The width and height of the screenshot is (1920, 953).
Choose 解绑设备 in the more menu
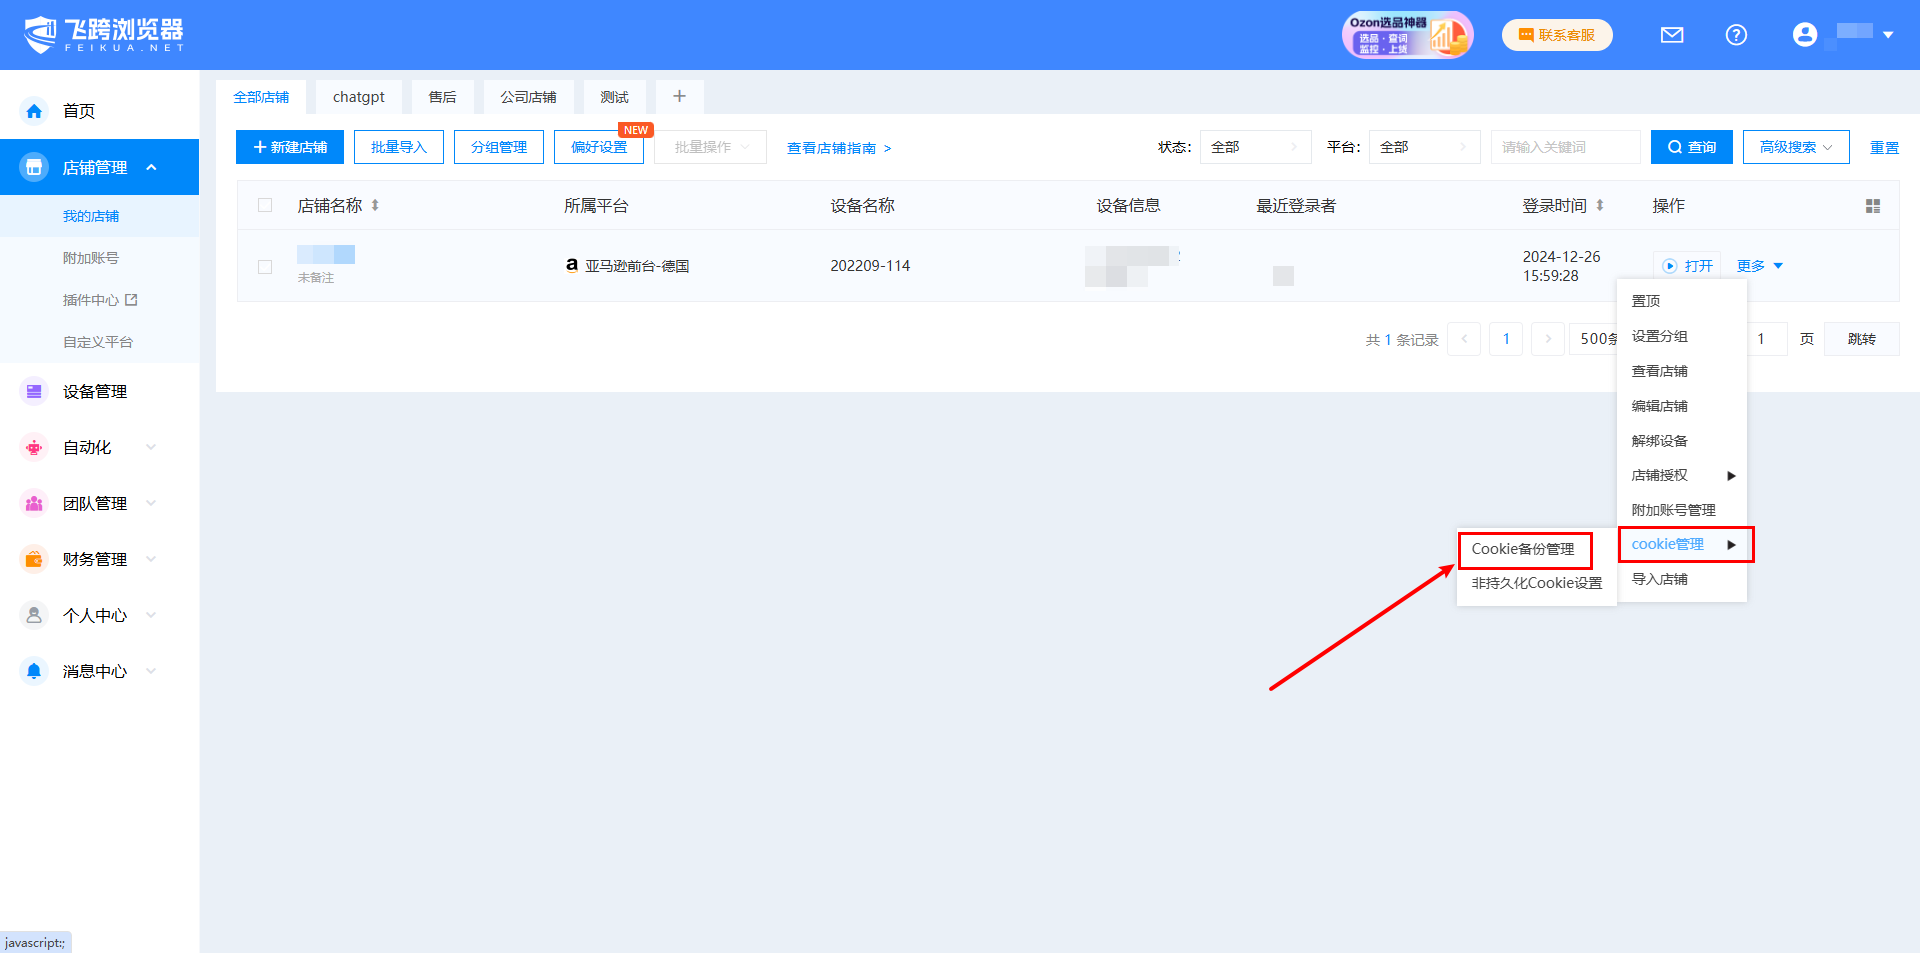tap(1659, 441)
